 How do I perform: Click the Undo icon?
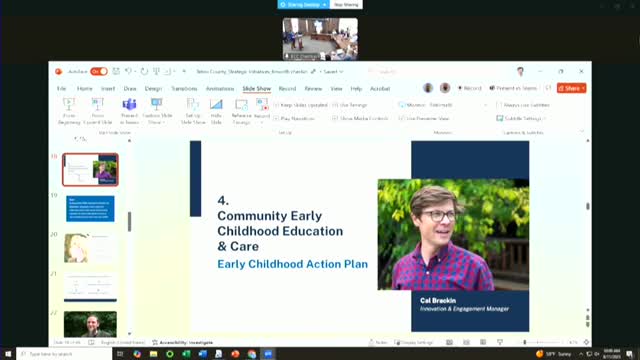129,71
